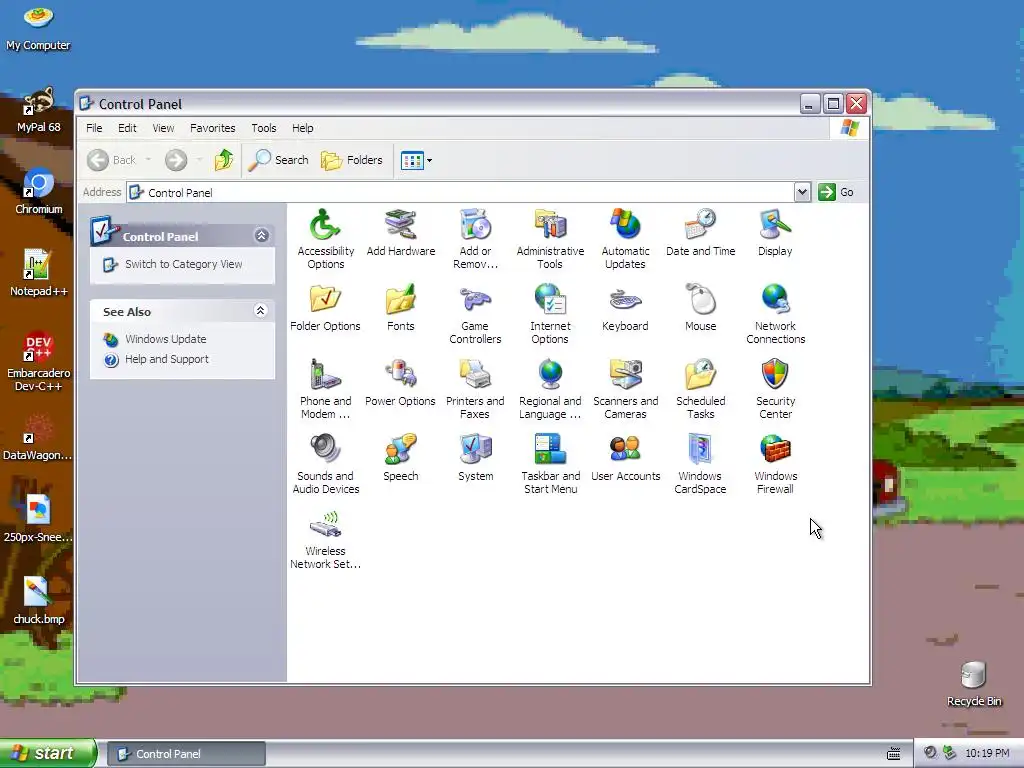
Task: Open Add Hardware wizard icon
Action: click(x=400, y=225)
